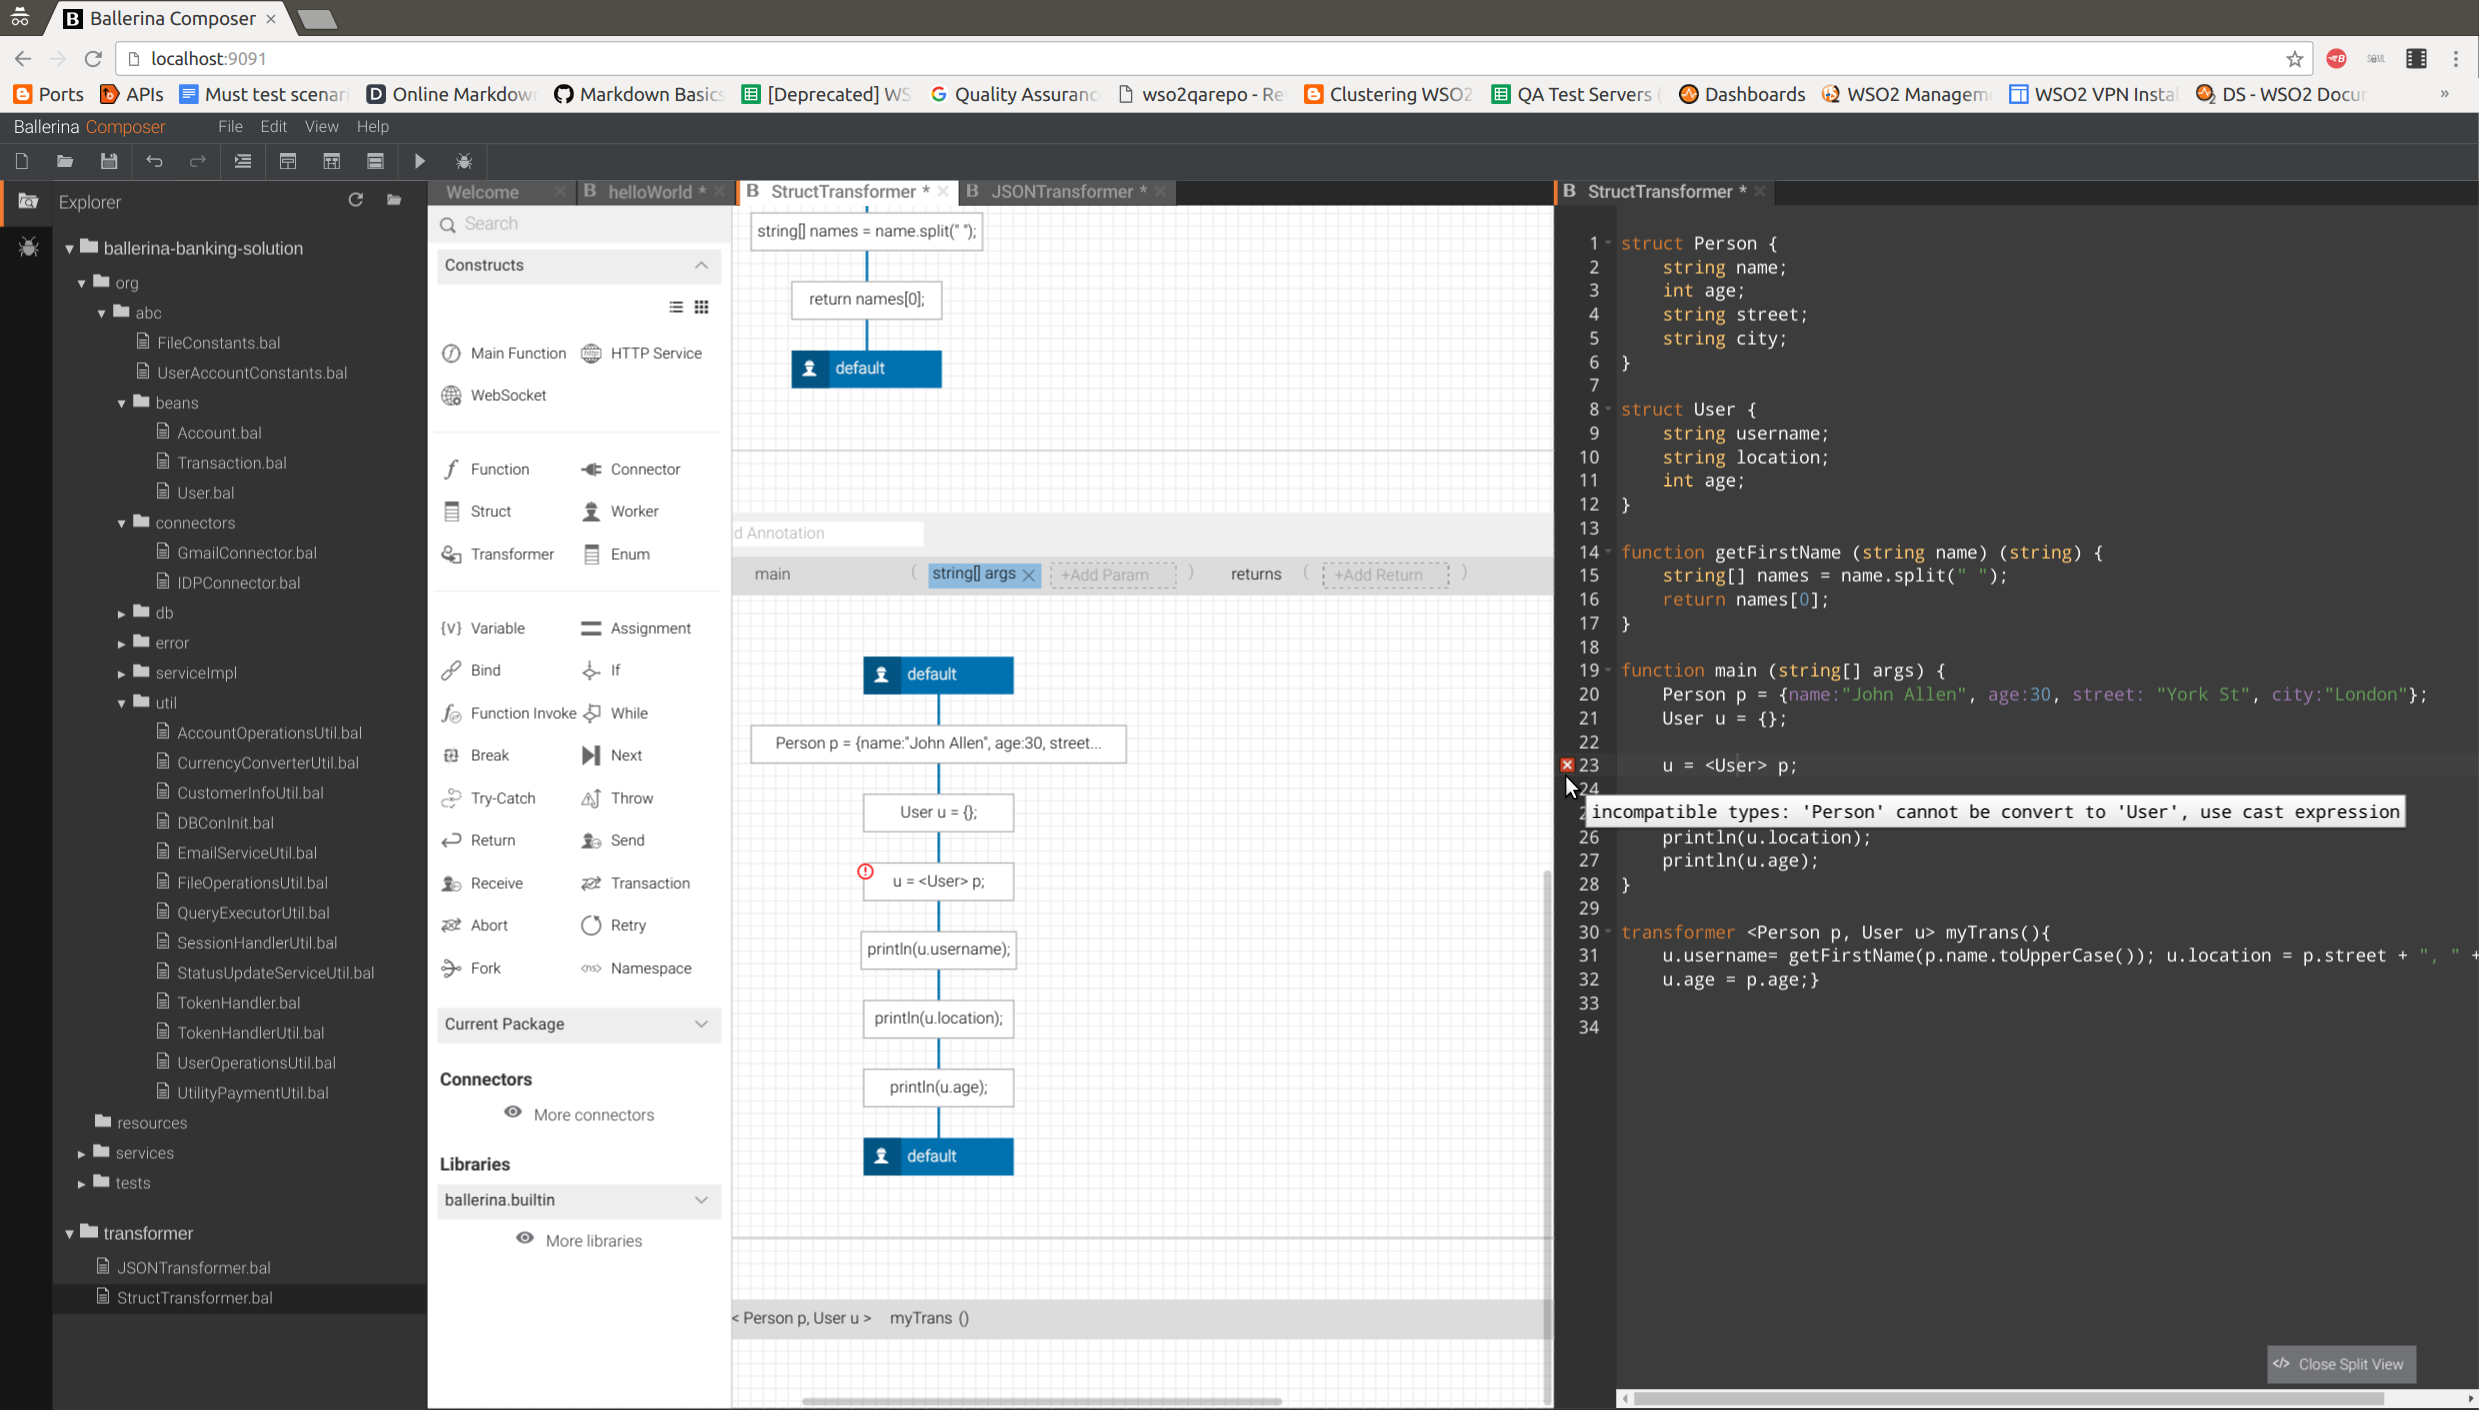Click the Save disk icon
The width and height of the screenshot is (2479, 1410).
tap(109, 161)
